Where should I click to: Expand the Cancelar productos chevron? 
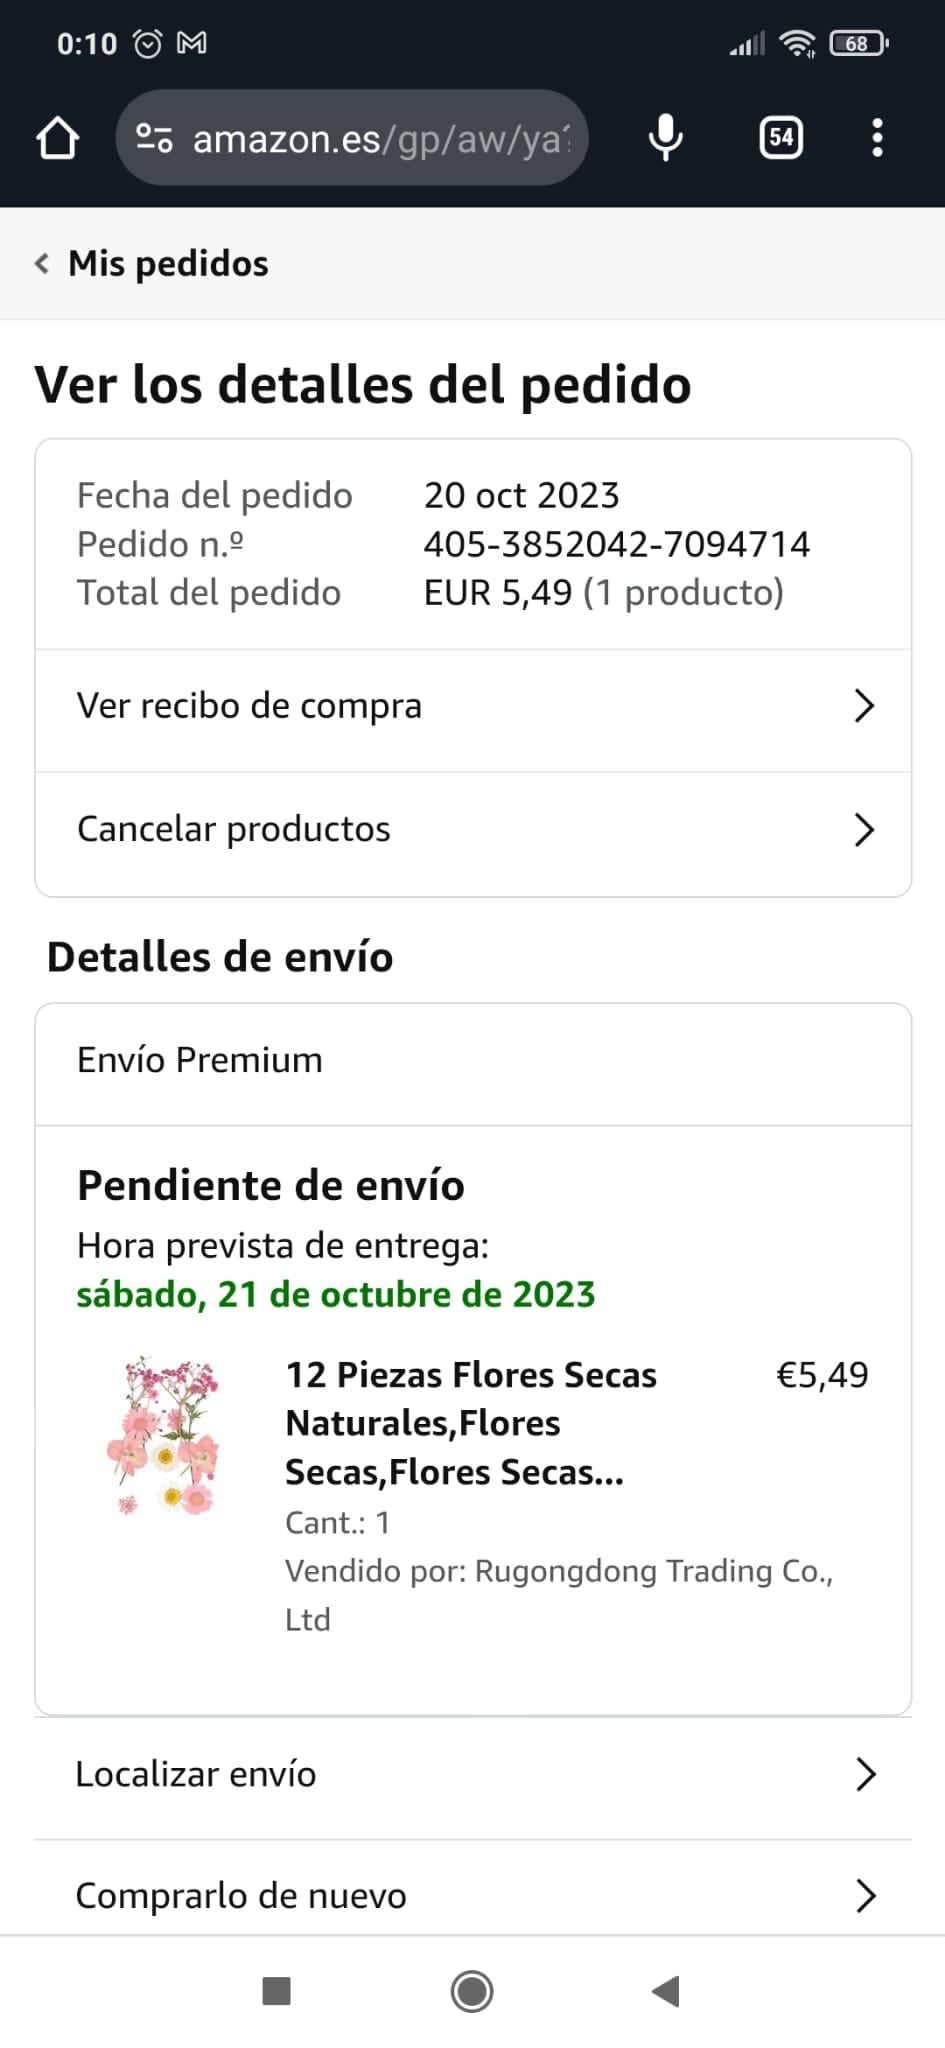pyautogui.click(x=865, y=830)
